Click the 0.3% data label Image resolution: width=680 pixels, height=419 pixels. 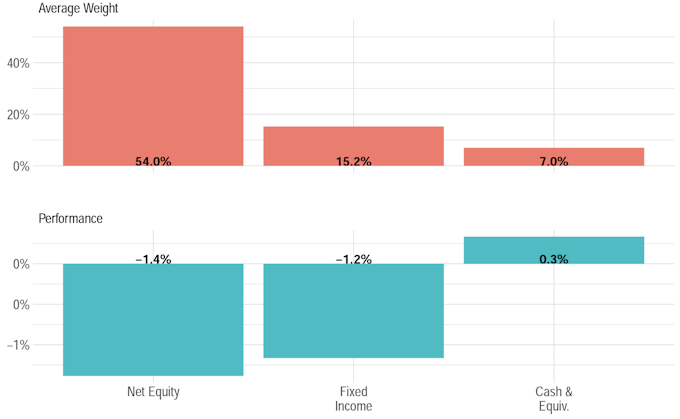point(554,259)
